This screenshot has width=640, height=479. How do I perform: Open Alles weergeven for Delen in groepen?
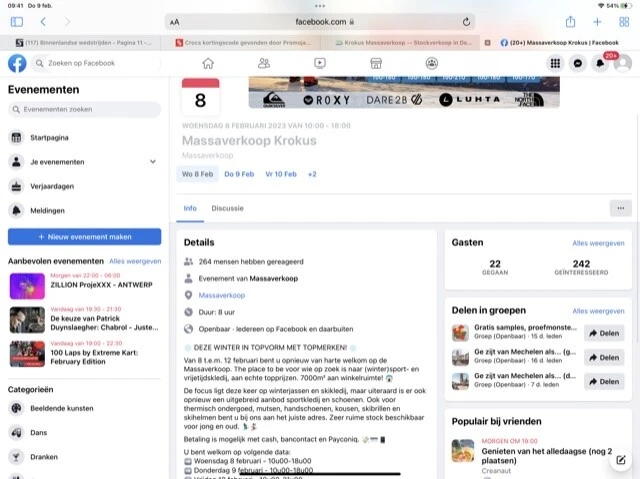[598, 311]
